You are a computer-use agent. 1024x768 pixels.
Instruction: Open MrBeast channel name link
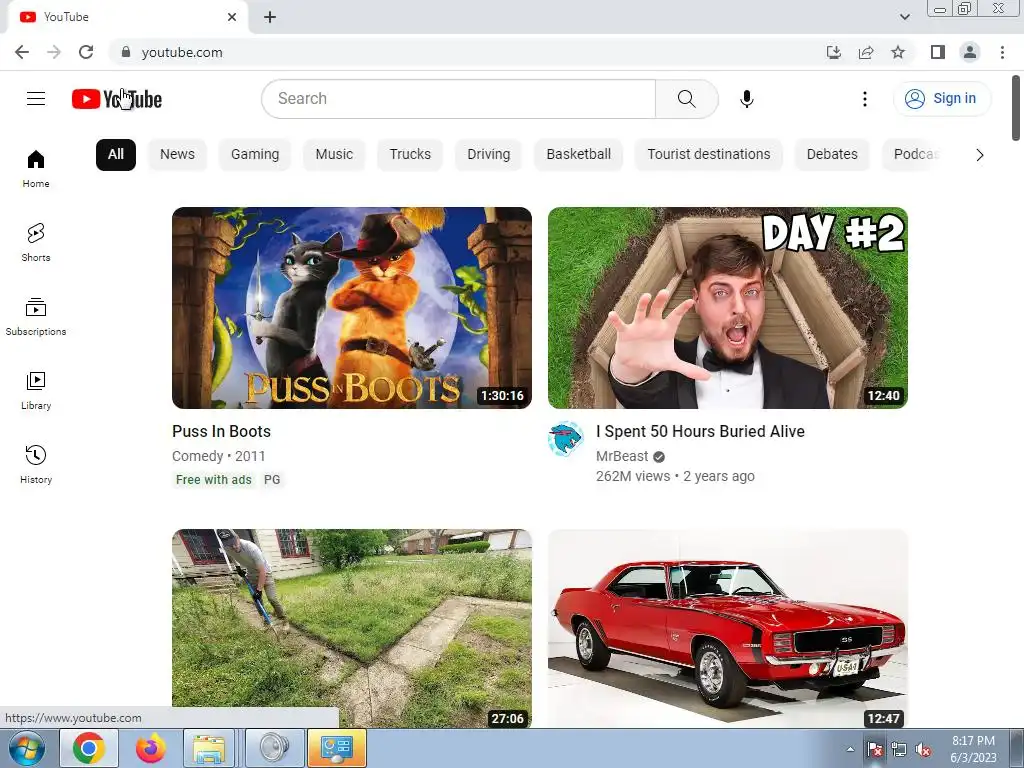[622, 456]
